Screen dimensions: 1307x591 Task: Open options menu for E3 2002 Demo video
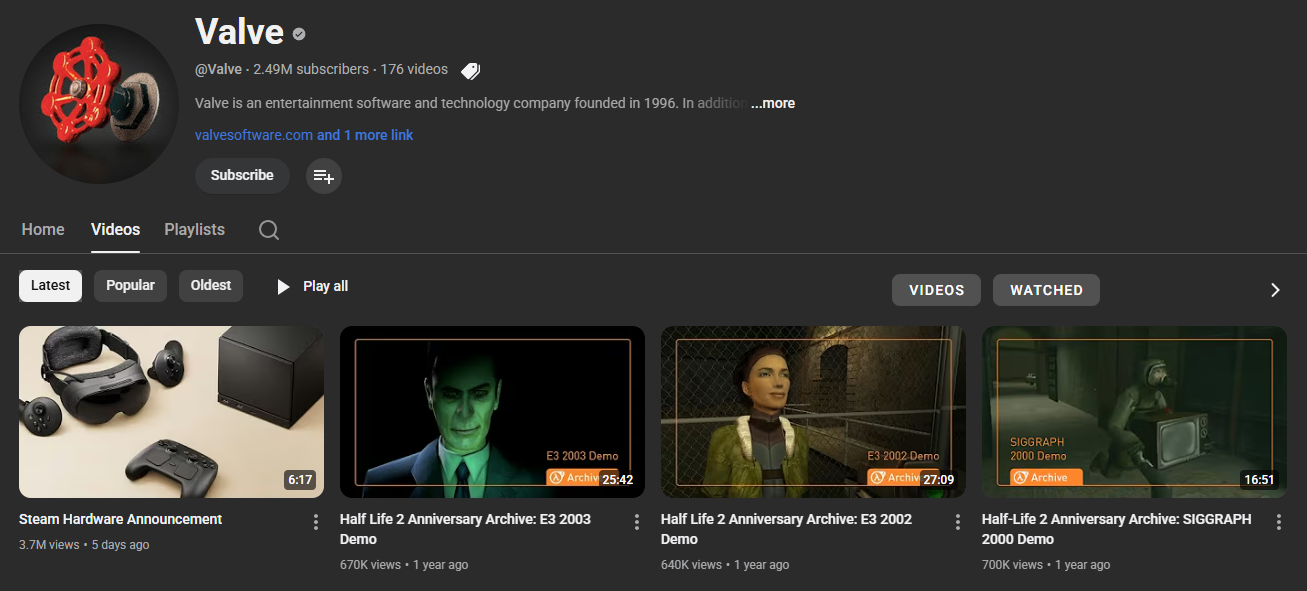tap(957, 522)
